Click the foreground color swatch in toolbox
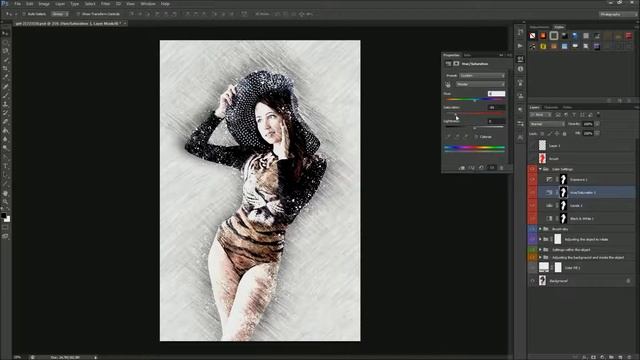Screen dimensions: 640x360 tap(4, 216)
